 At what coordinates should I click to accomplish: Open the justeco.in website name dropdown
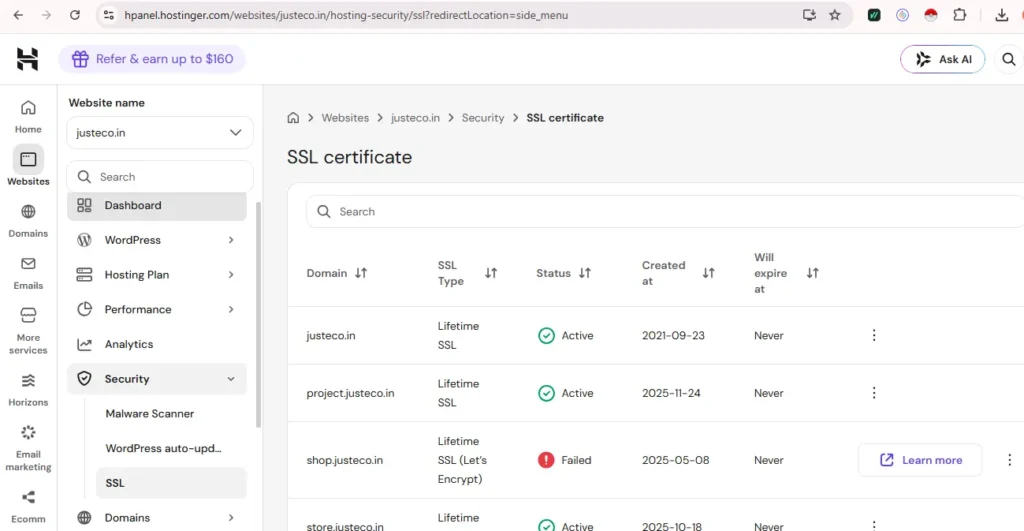click(160, 133)
